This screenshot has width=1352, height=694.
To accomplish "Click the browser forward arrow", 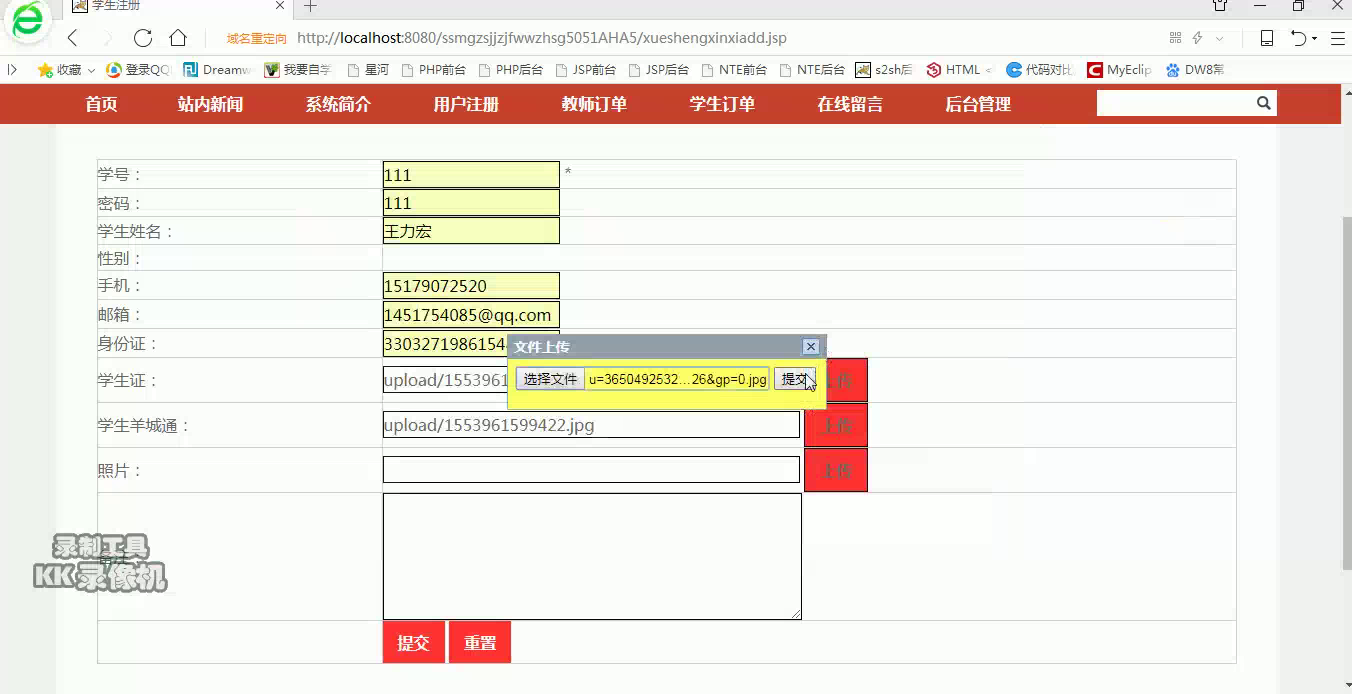I will click(x=107, y=38).
